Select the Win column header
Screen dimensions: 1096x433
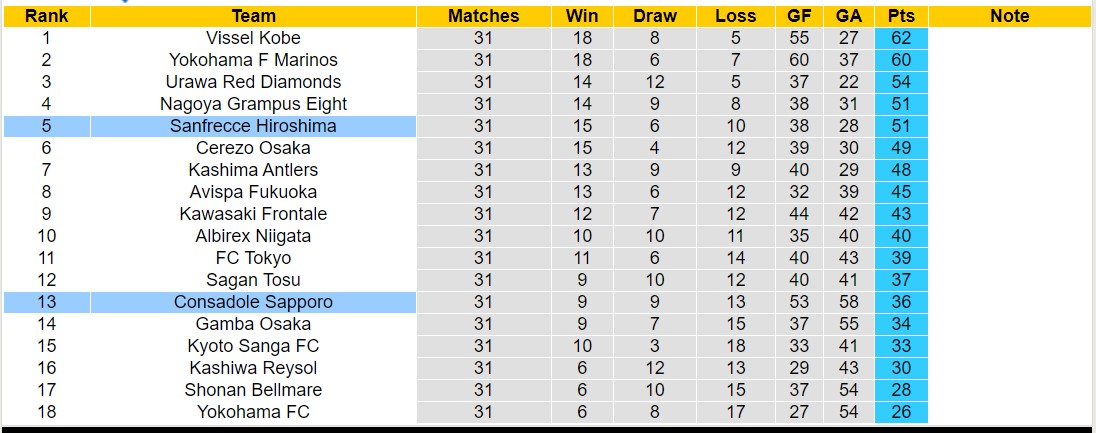[582, 16]
